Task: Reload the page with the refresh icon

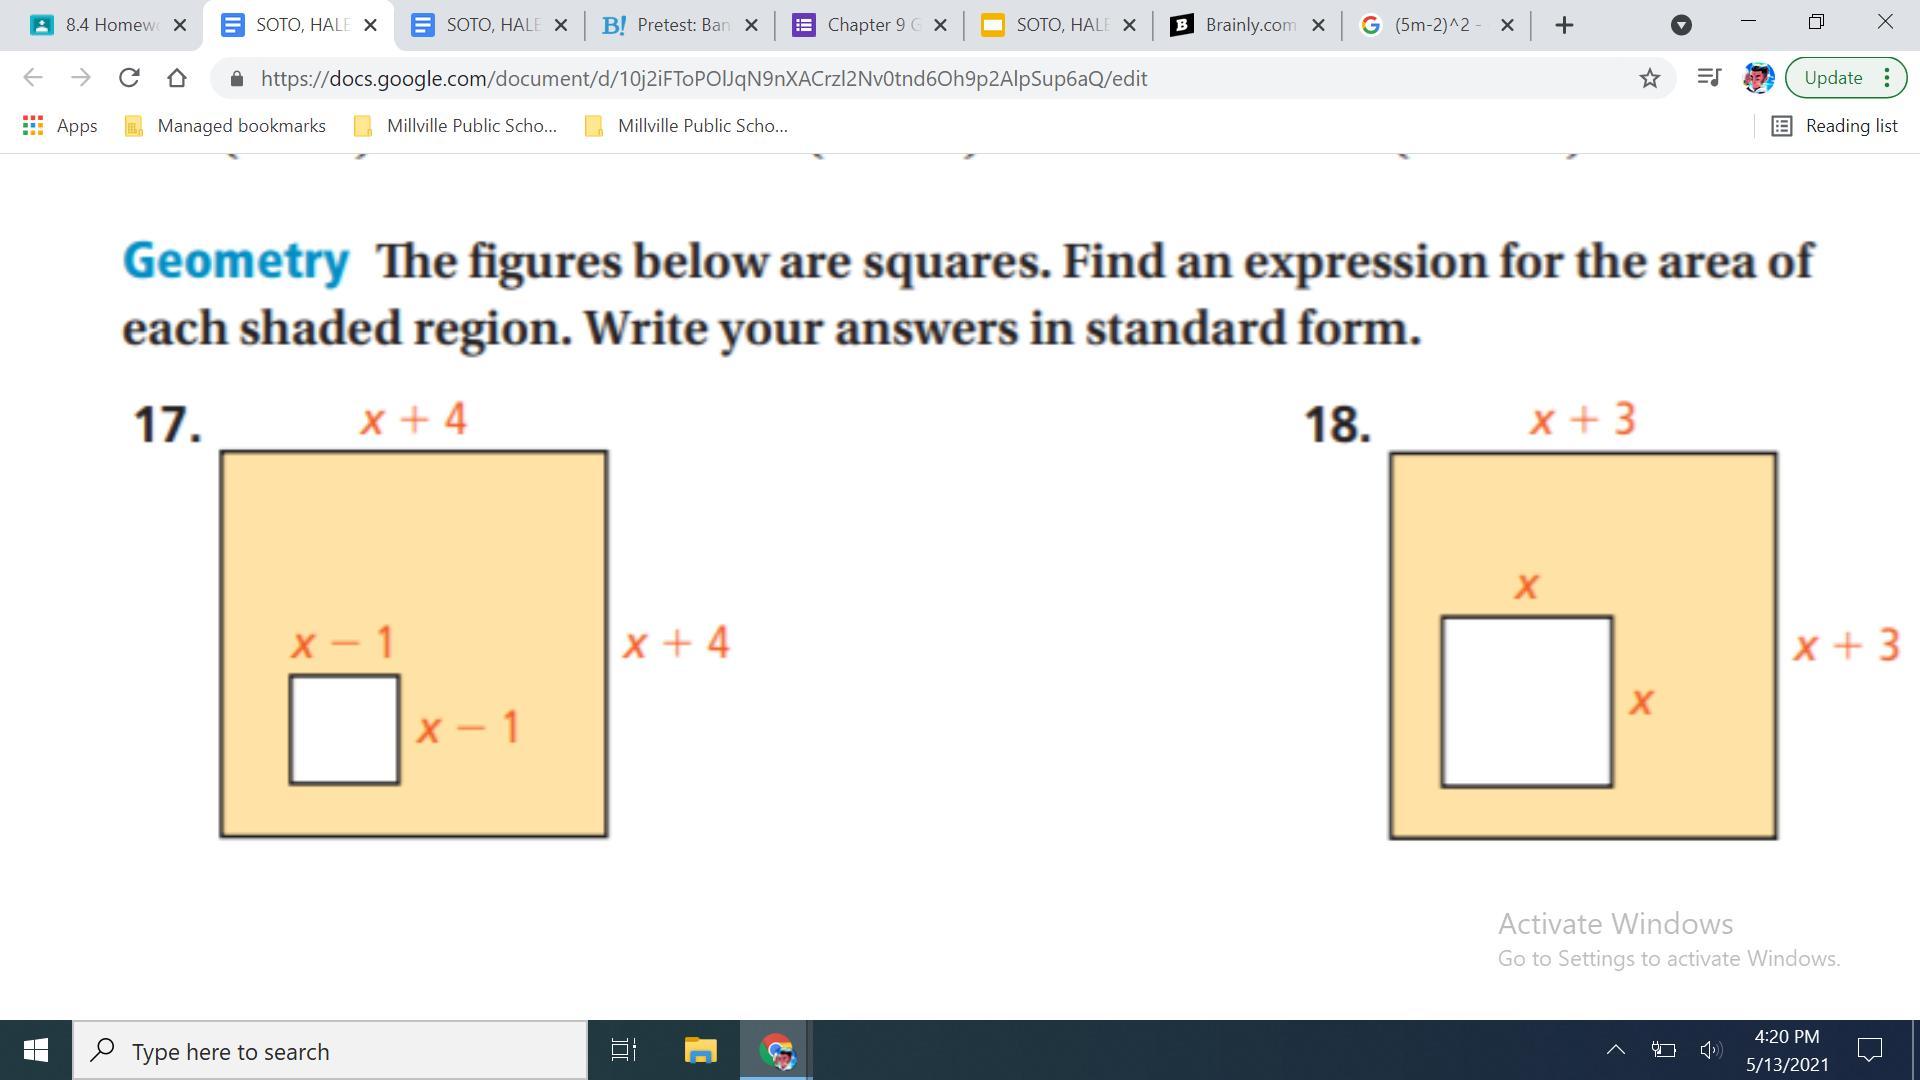Action: coord(128,78)
